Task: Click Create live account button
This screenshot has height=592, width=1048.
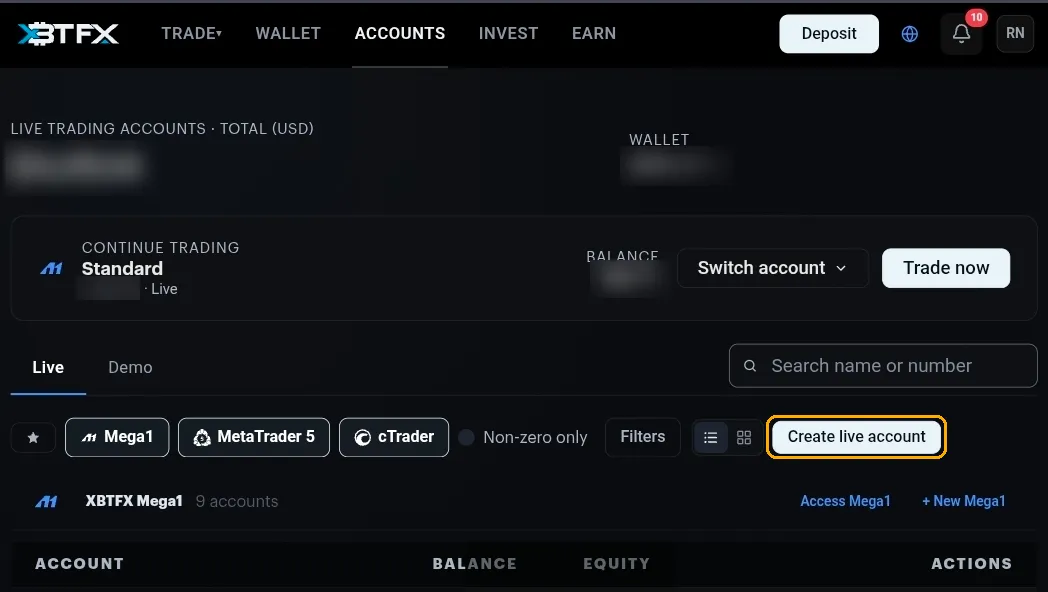Action: (x=856, y=437)
